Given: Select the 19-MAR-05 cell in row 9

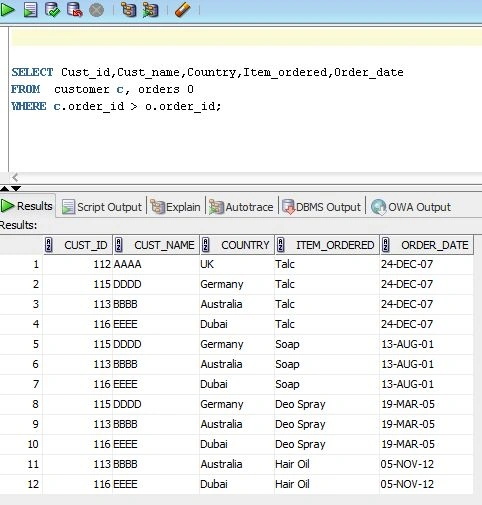Looking at the screenshot, I should point(426,424).
